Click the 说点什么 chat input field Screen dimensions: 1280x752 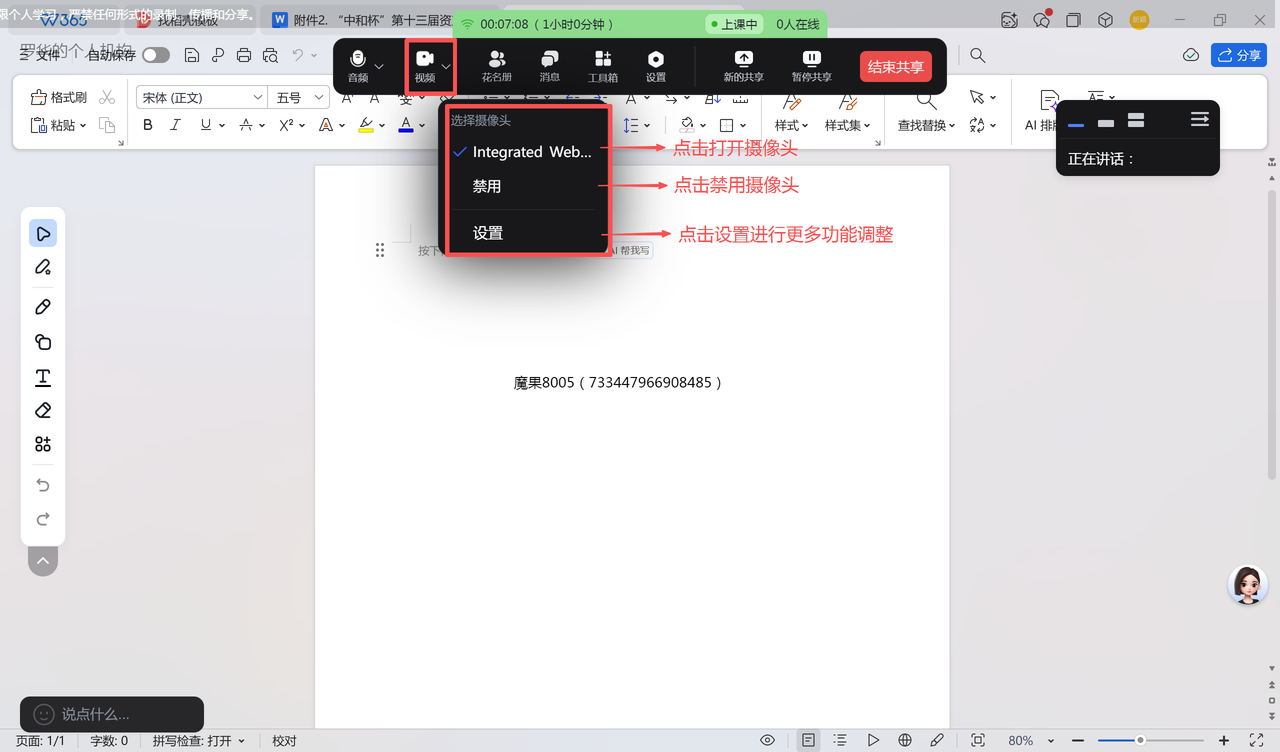pos(112,714)
